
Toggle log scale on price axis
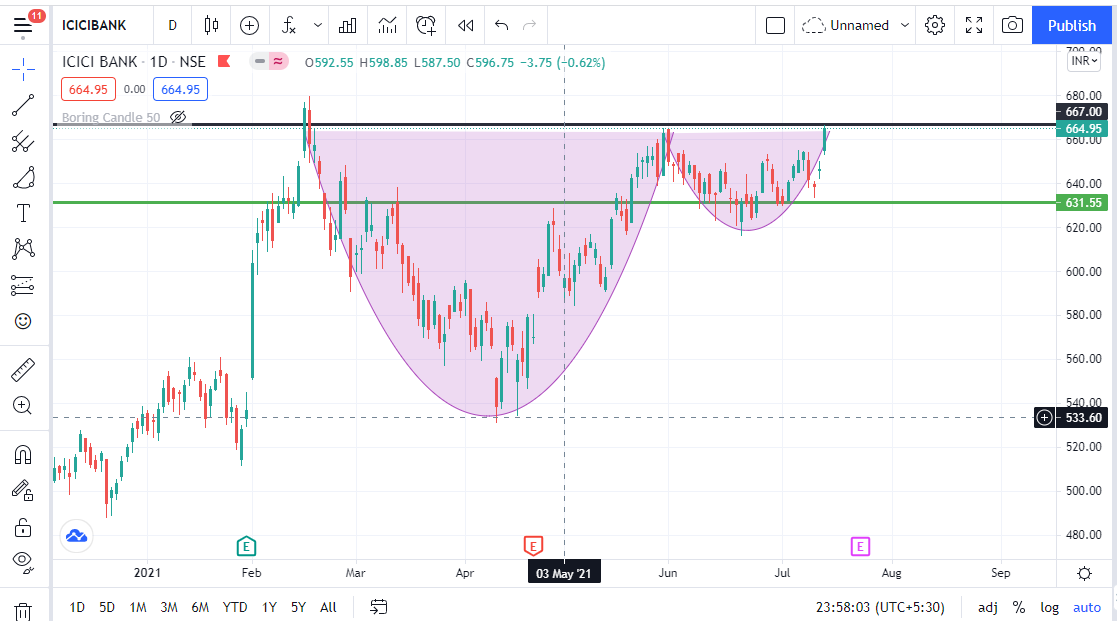tap(1049, 607)
